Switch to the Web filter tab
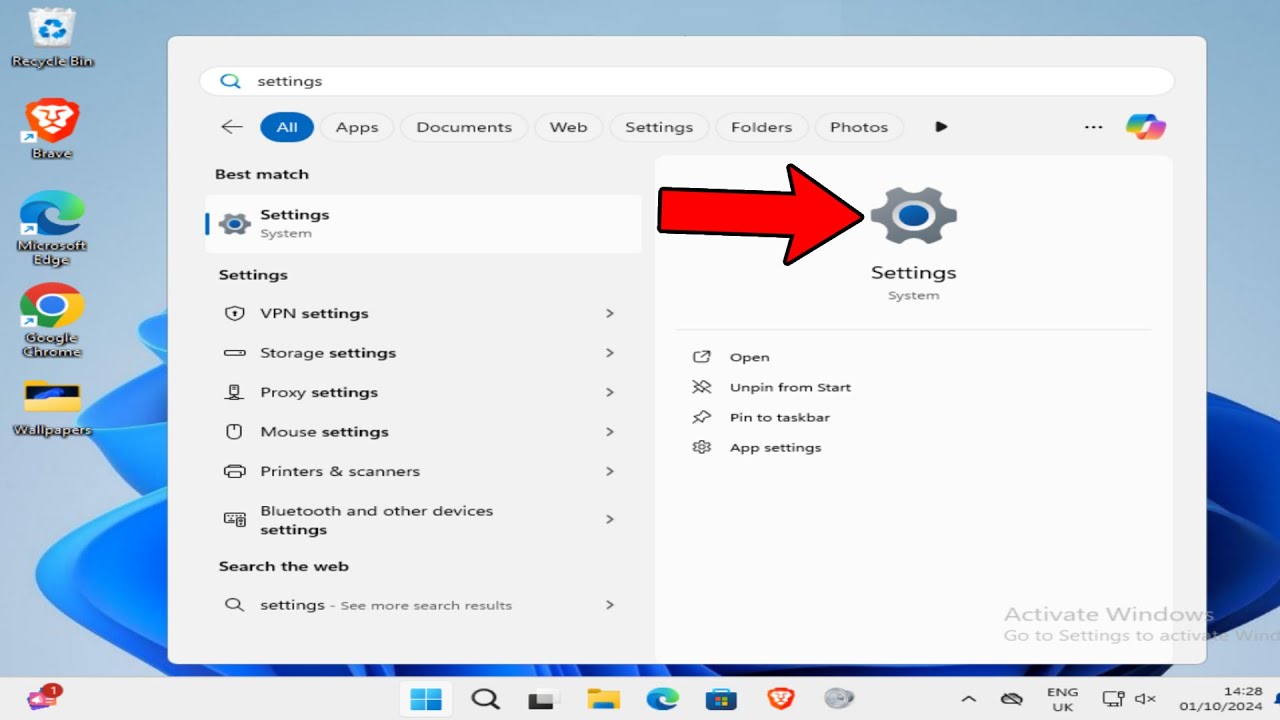 [x=568, y=127]
